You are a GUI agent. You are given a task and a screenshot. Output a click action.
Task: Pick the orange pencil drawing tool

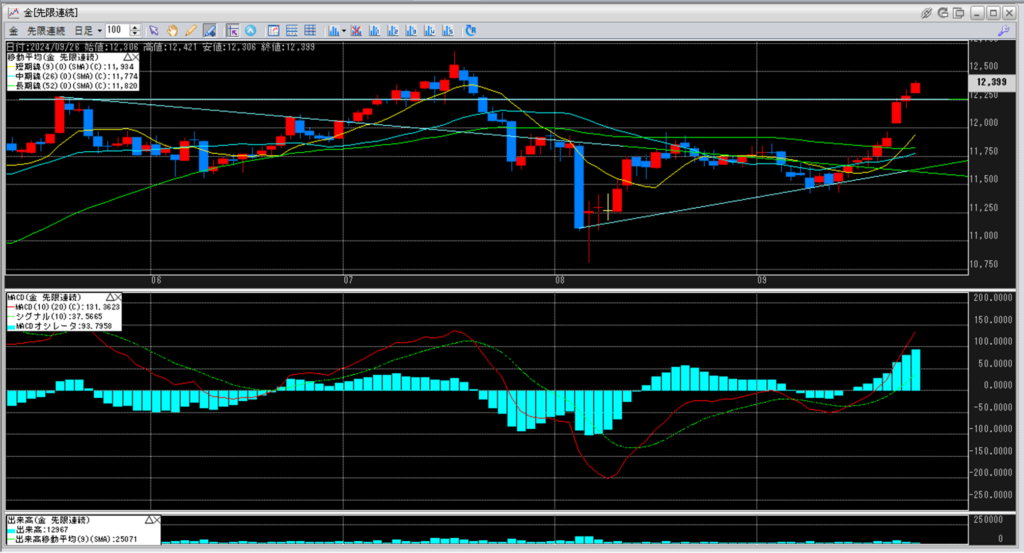click(x=191, y=31)
